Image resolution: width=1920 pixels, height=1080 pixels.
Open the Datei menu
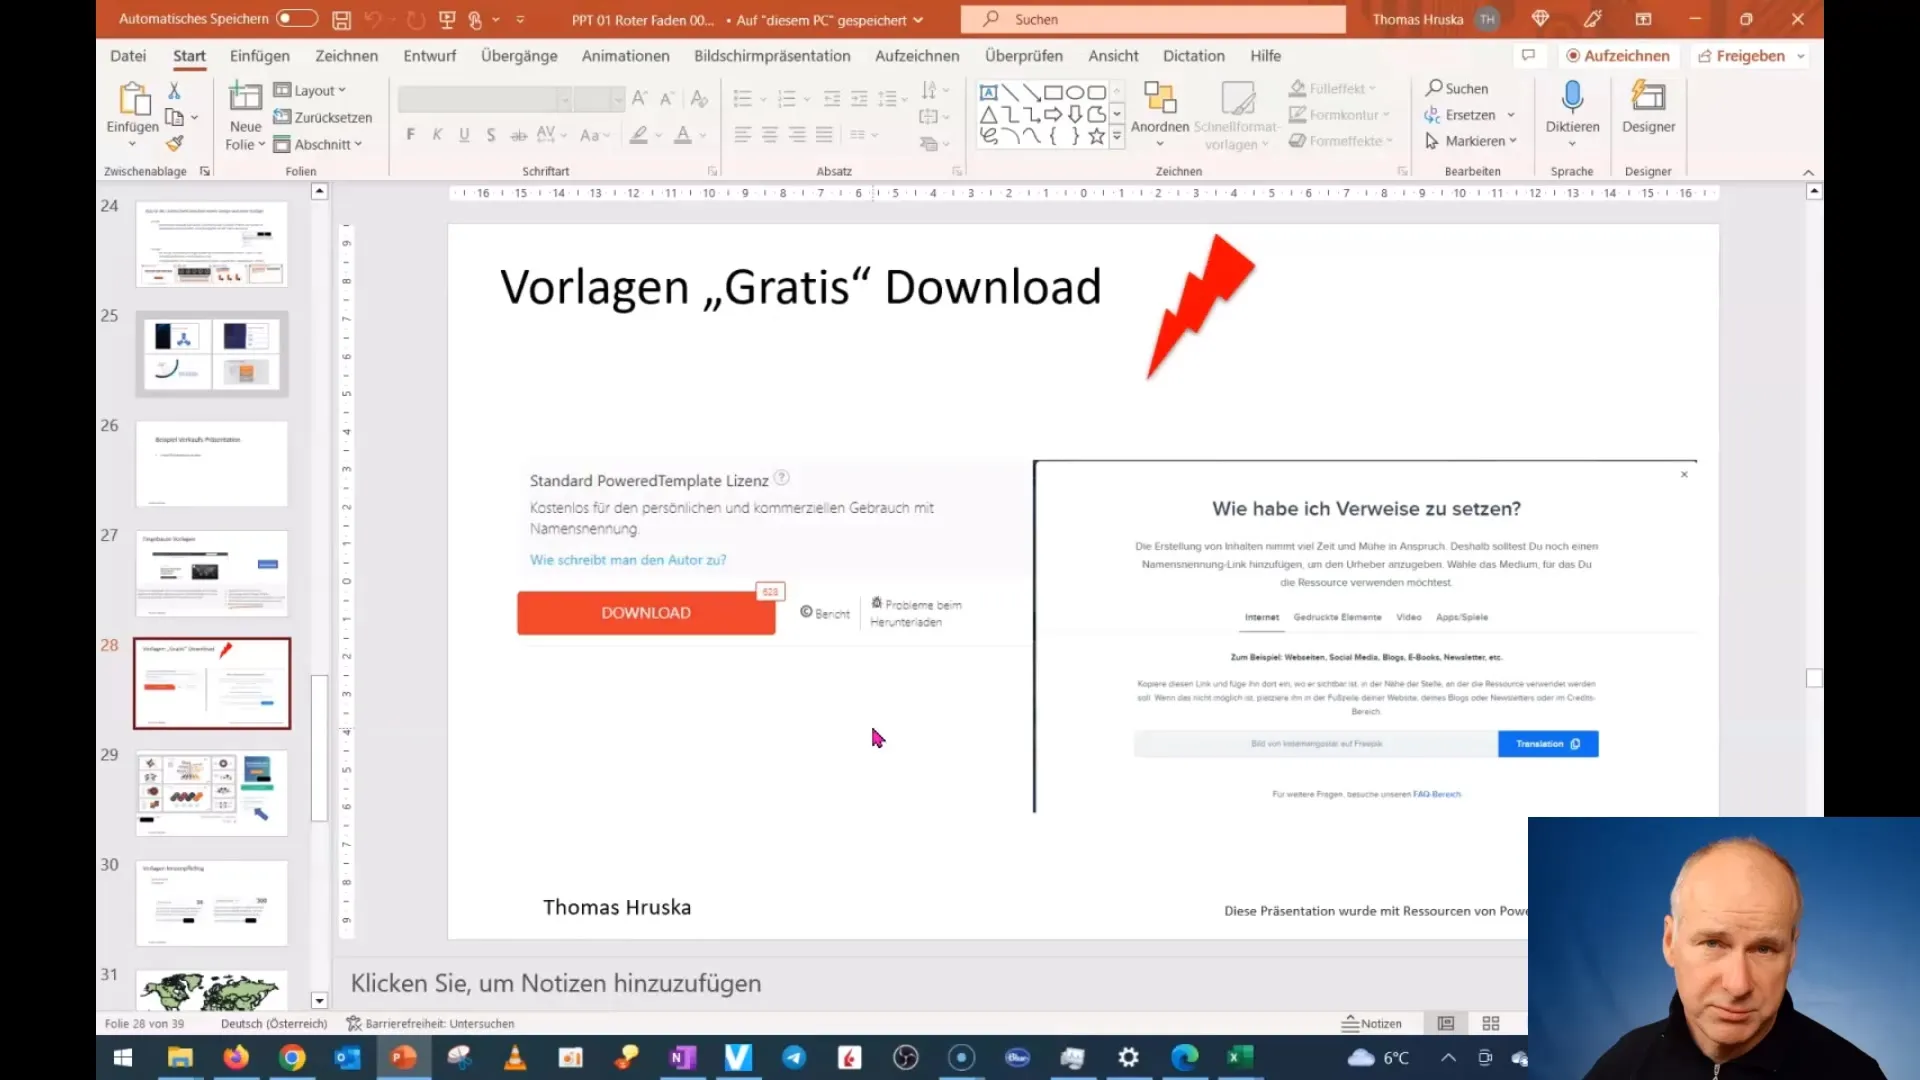point(128,56)
